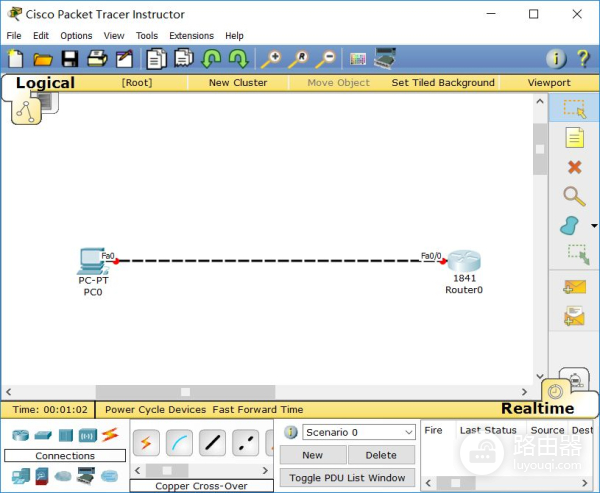Image resolution: width=600 pixels, height=493 pixels.
Task: Select Connections lightning category icon
Action: click(110, 435)
